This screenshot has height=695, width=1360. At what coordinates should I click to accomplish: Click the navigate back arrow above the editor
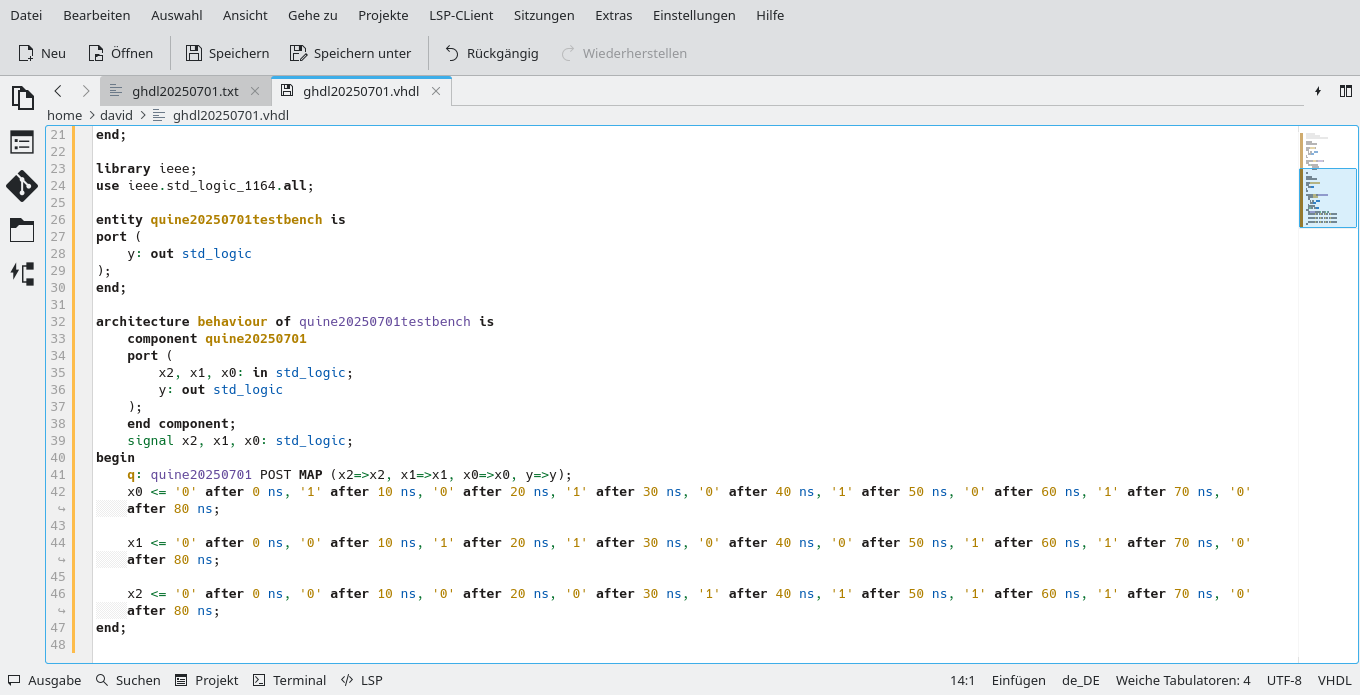click(58, 90)
